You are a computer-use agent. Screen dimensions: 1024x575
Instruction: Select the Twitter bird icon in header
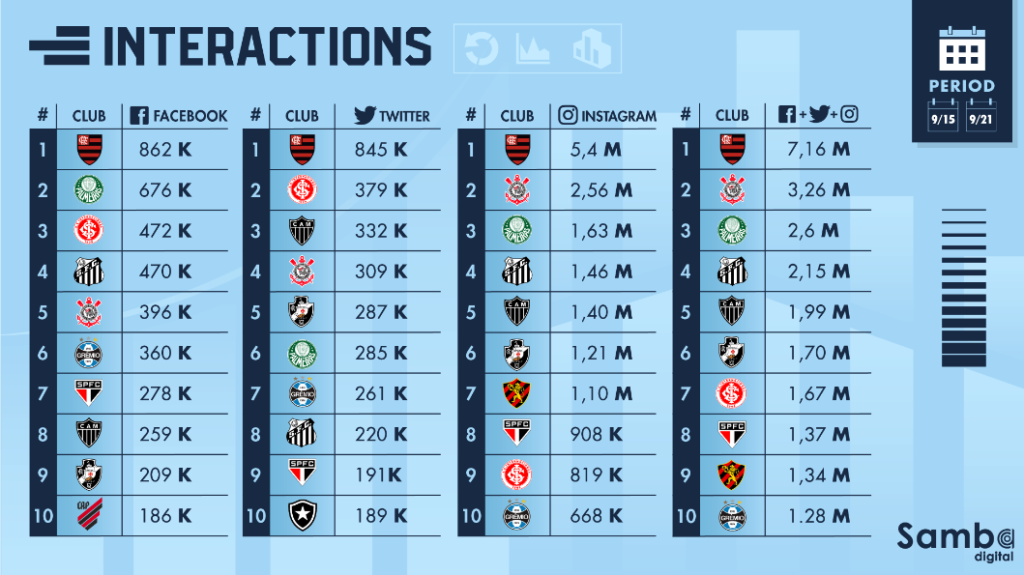pyautogui.click(x=366, y=115)
